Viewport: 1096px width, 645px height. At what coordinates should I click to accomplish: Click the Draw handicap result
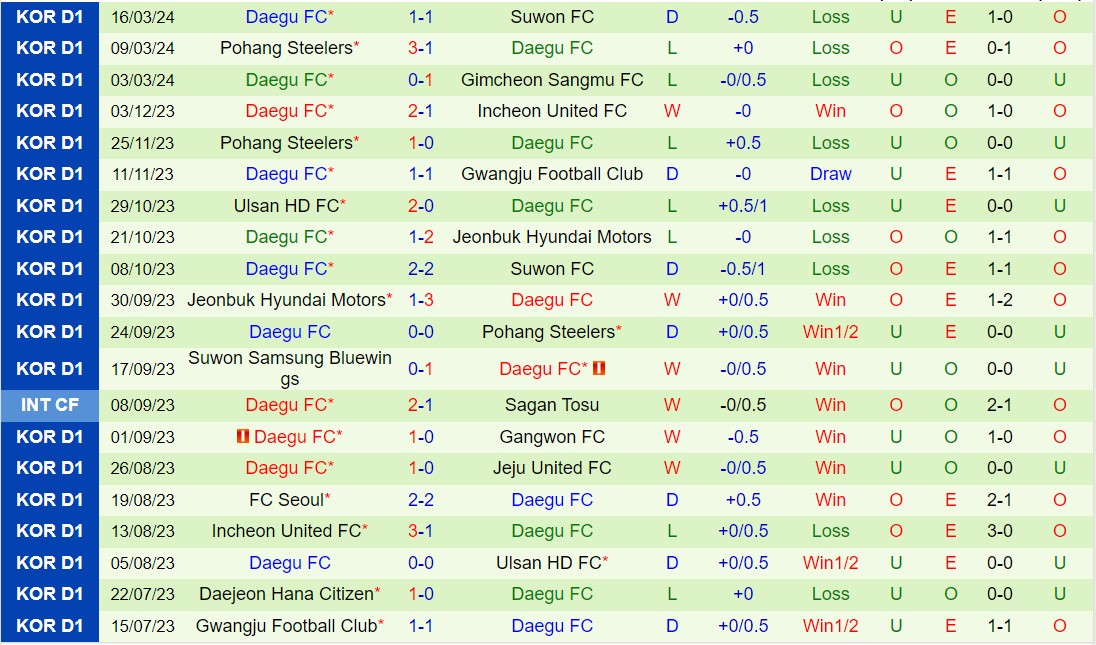[x=830, y=174]
